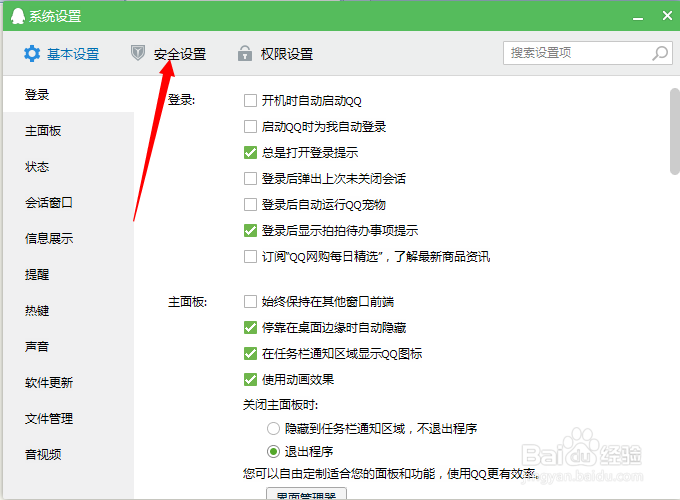Minimize the 系统设置 window
This screenshot has width=680, height=500.
coord(638,17)
